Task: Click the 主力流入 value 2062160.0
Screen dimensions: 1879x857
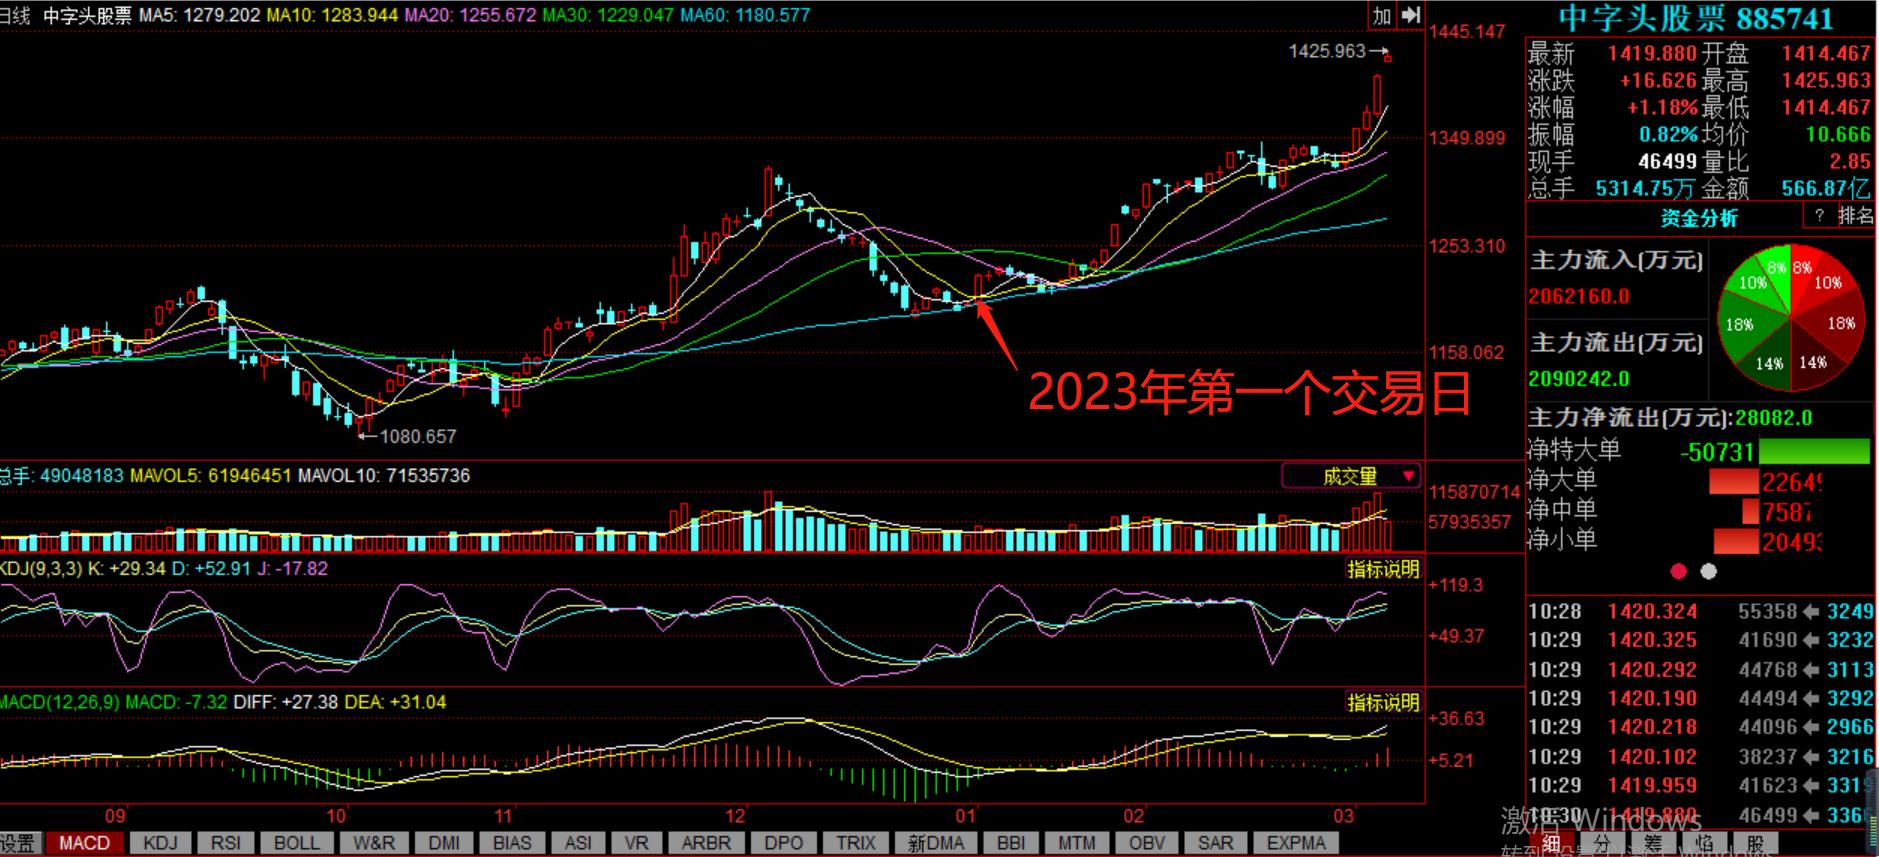Action: click(1579, 296)
